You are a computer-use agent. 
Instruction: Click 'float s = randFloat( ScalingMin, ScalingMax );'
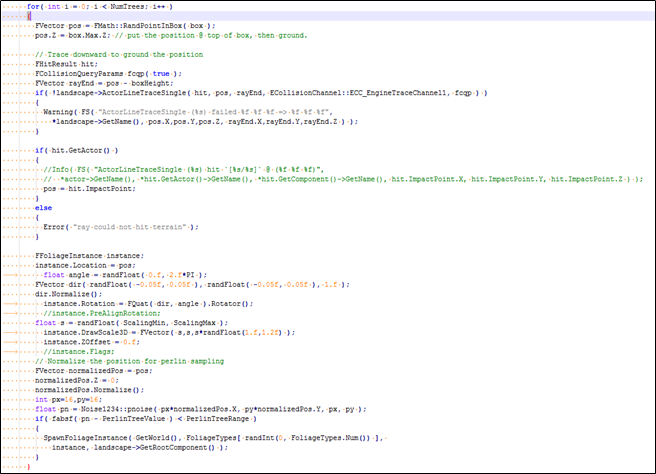point(131,323)
